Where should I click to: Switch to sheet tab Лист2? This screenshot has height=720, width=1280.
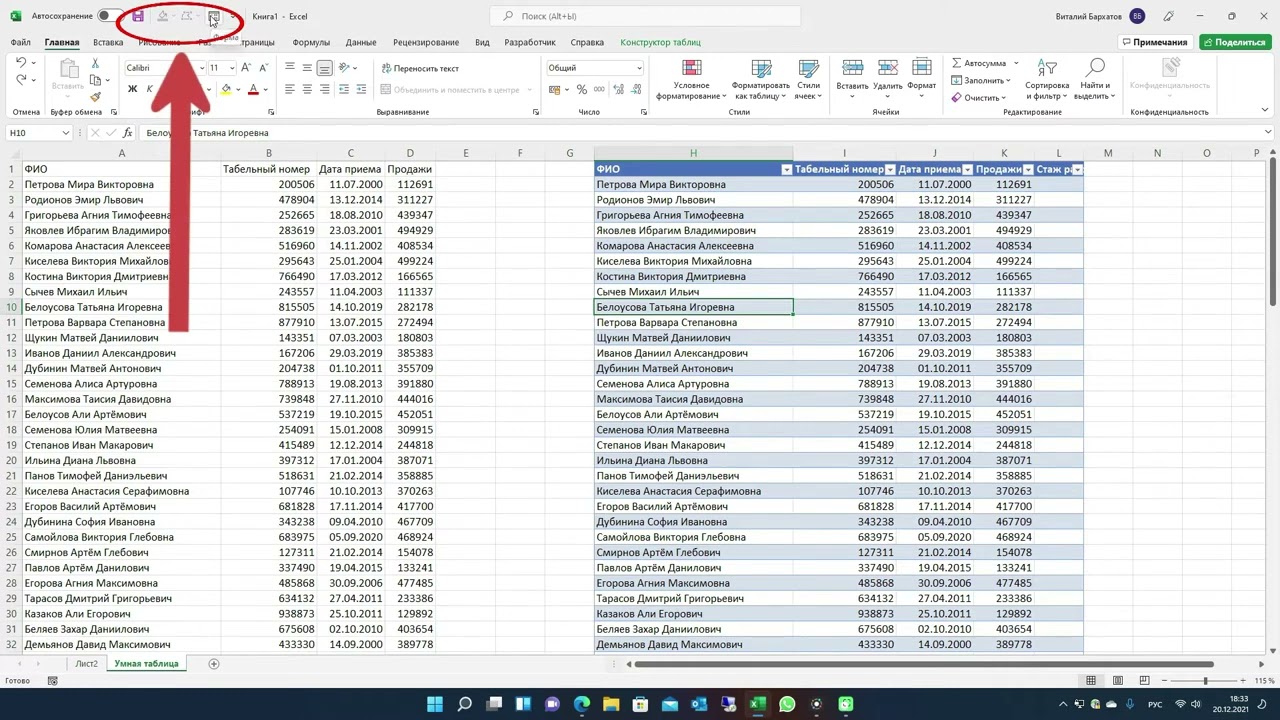[87, 663]
